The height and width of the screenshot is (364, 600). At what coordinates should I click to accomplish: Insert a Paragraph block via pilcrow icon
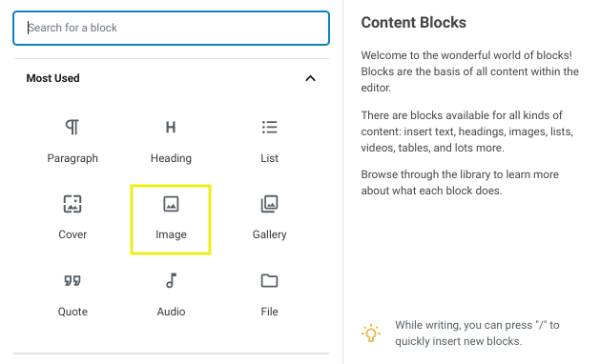tap(72, 127)
